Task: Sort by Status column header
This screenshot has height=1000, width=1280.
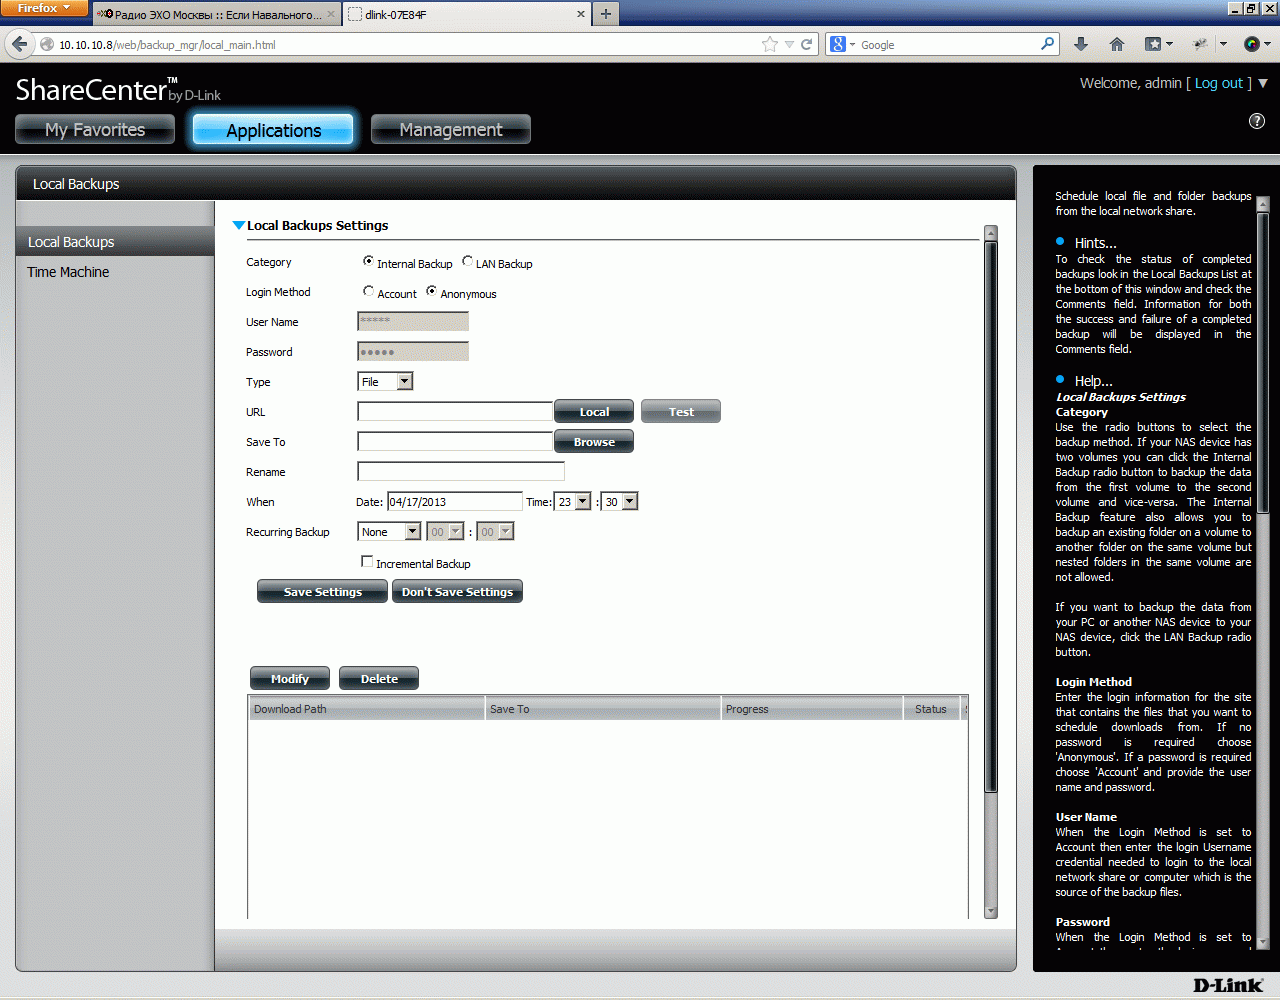Action: (x=931, y=708)
